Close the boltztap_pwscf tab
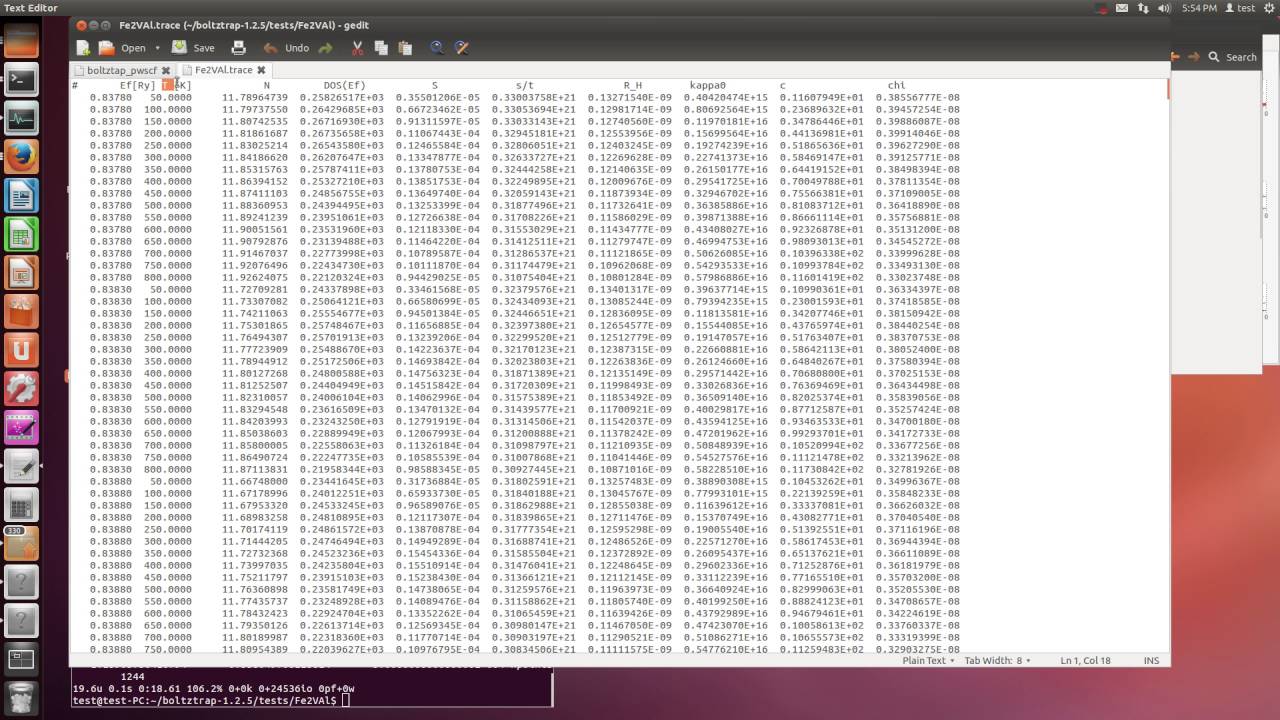Viewport: 1280px width, 720px height. click(168, 71)
